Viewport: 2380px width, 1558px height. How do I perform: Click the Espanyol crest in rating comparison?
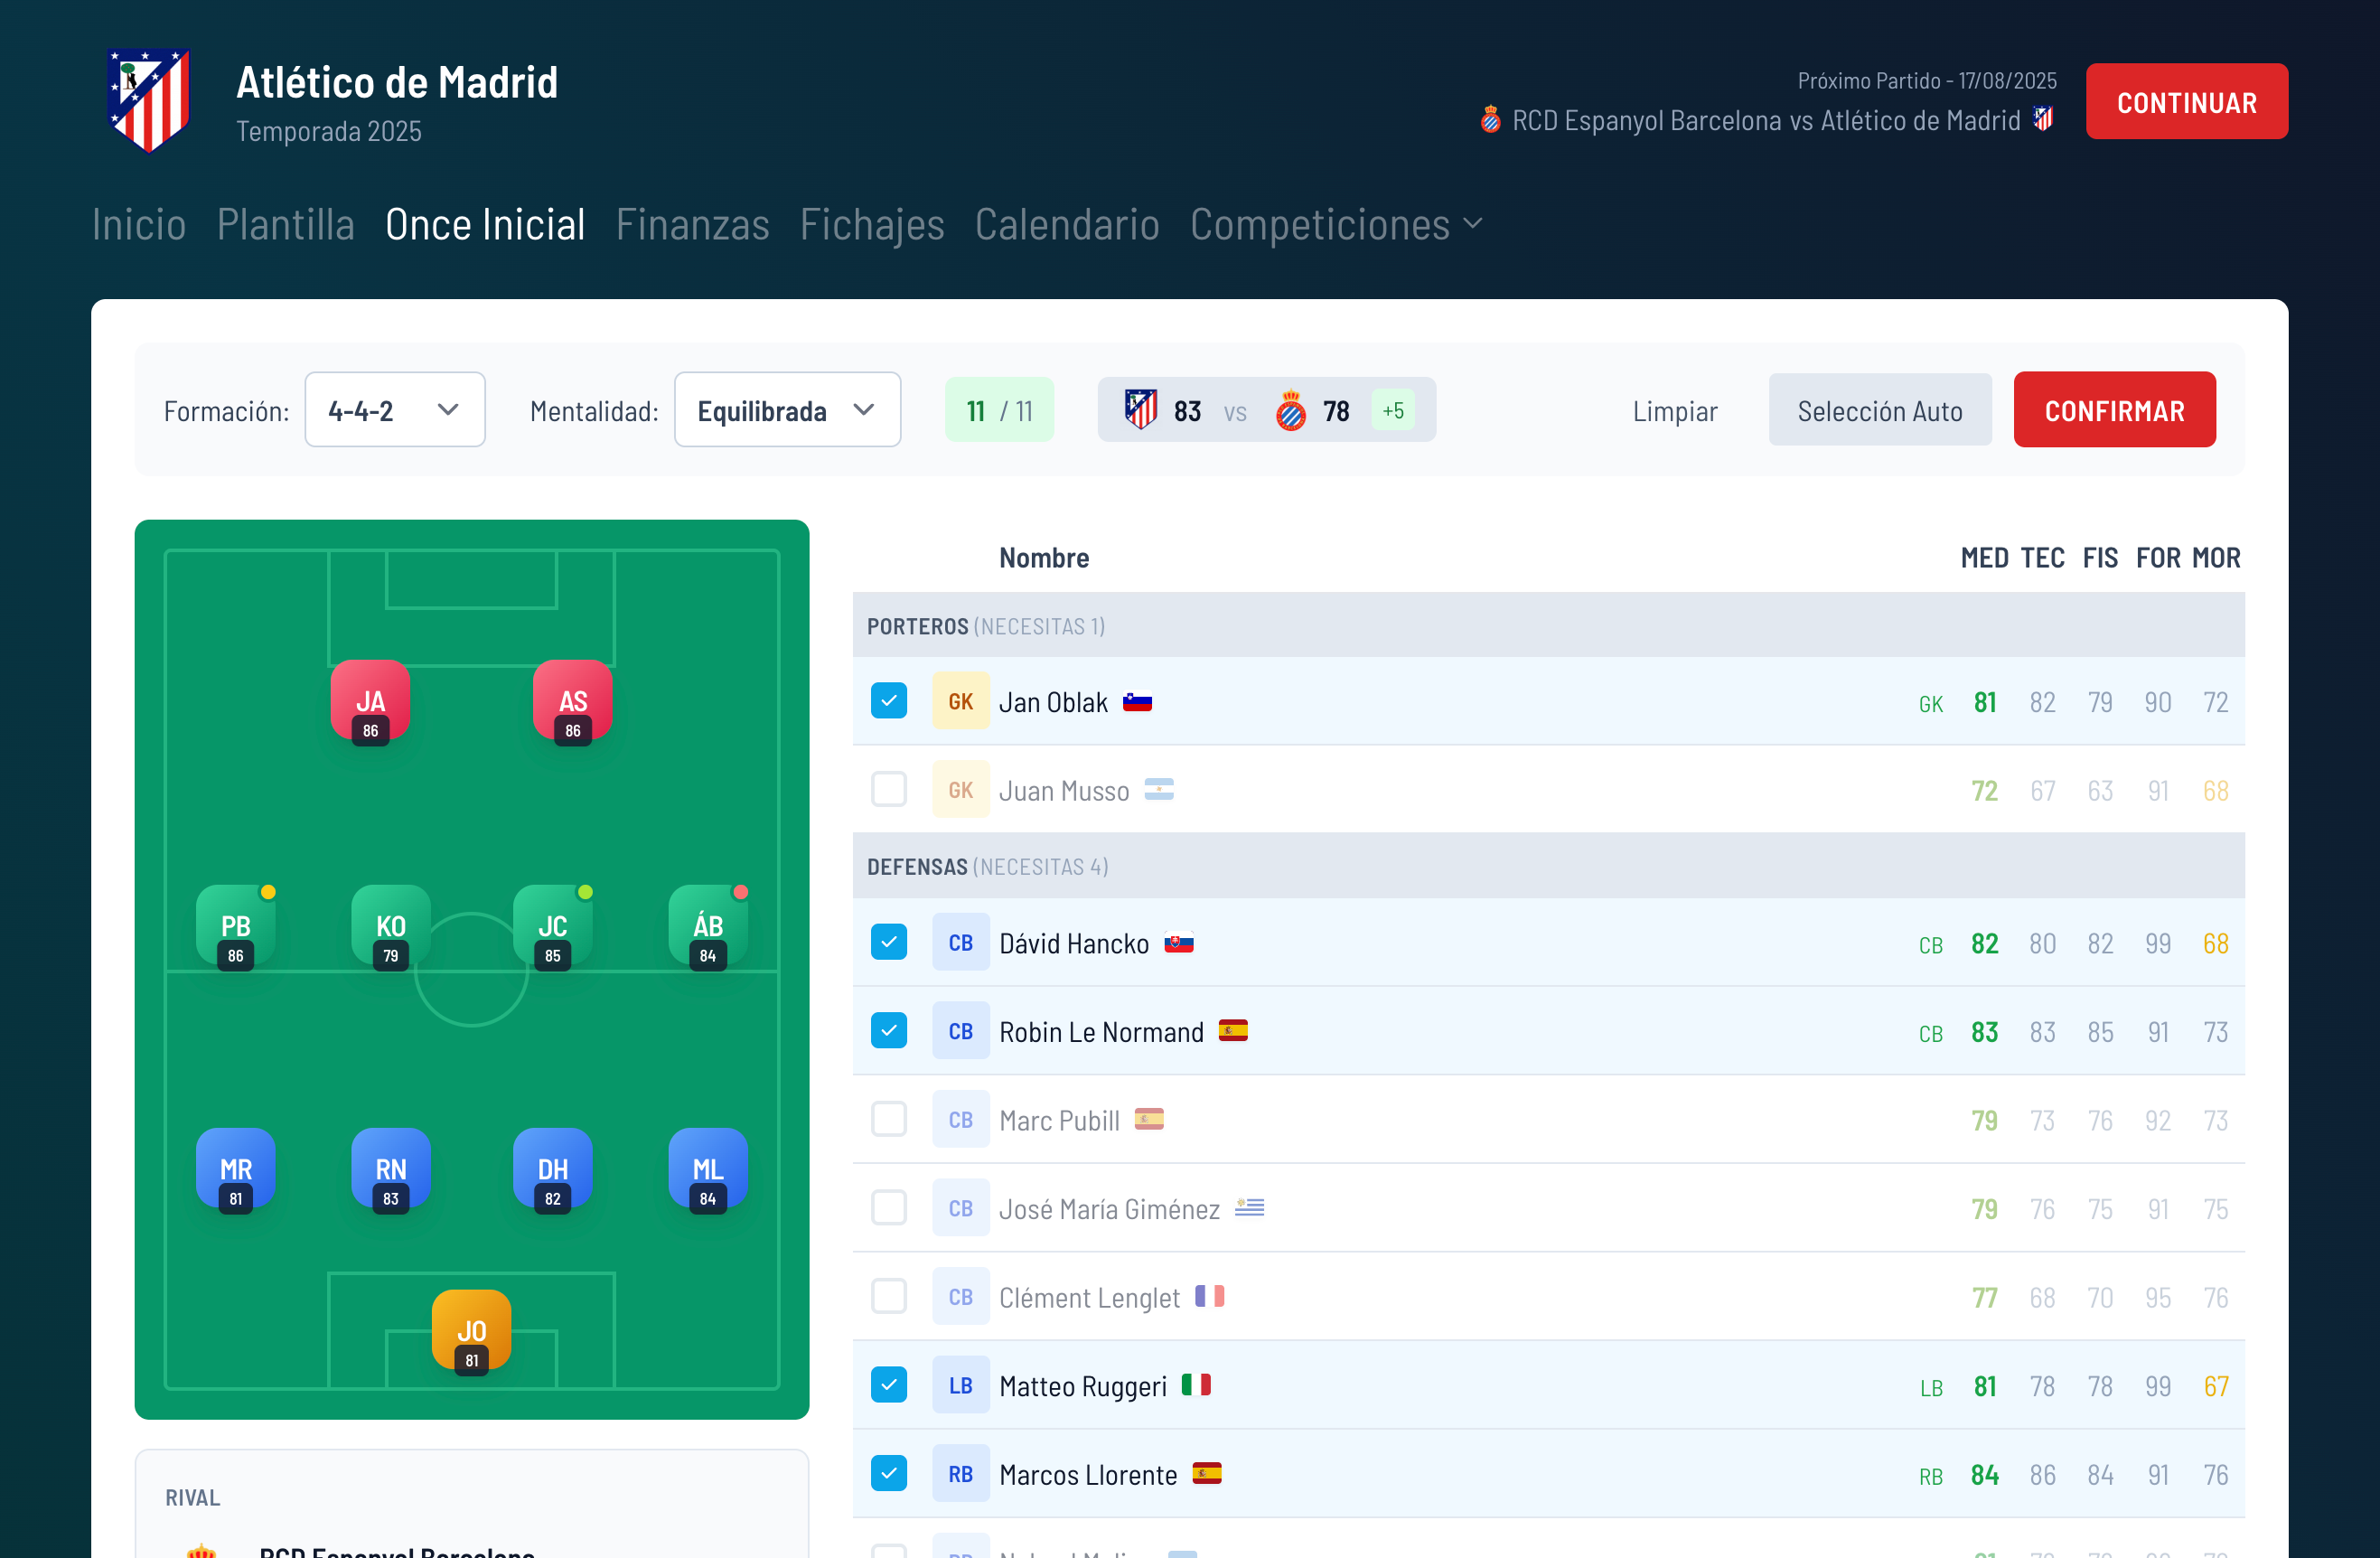(1290, 411)
